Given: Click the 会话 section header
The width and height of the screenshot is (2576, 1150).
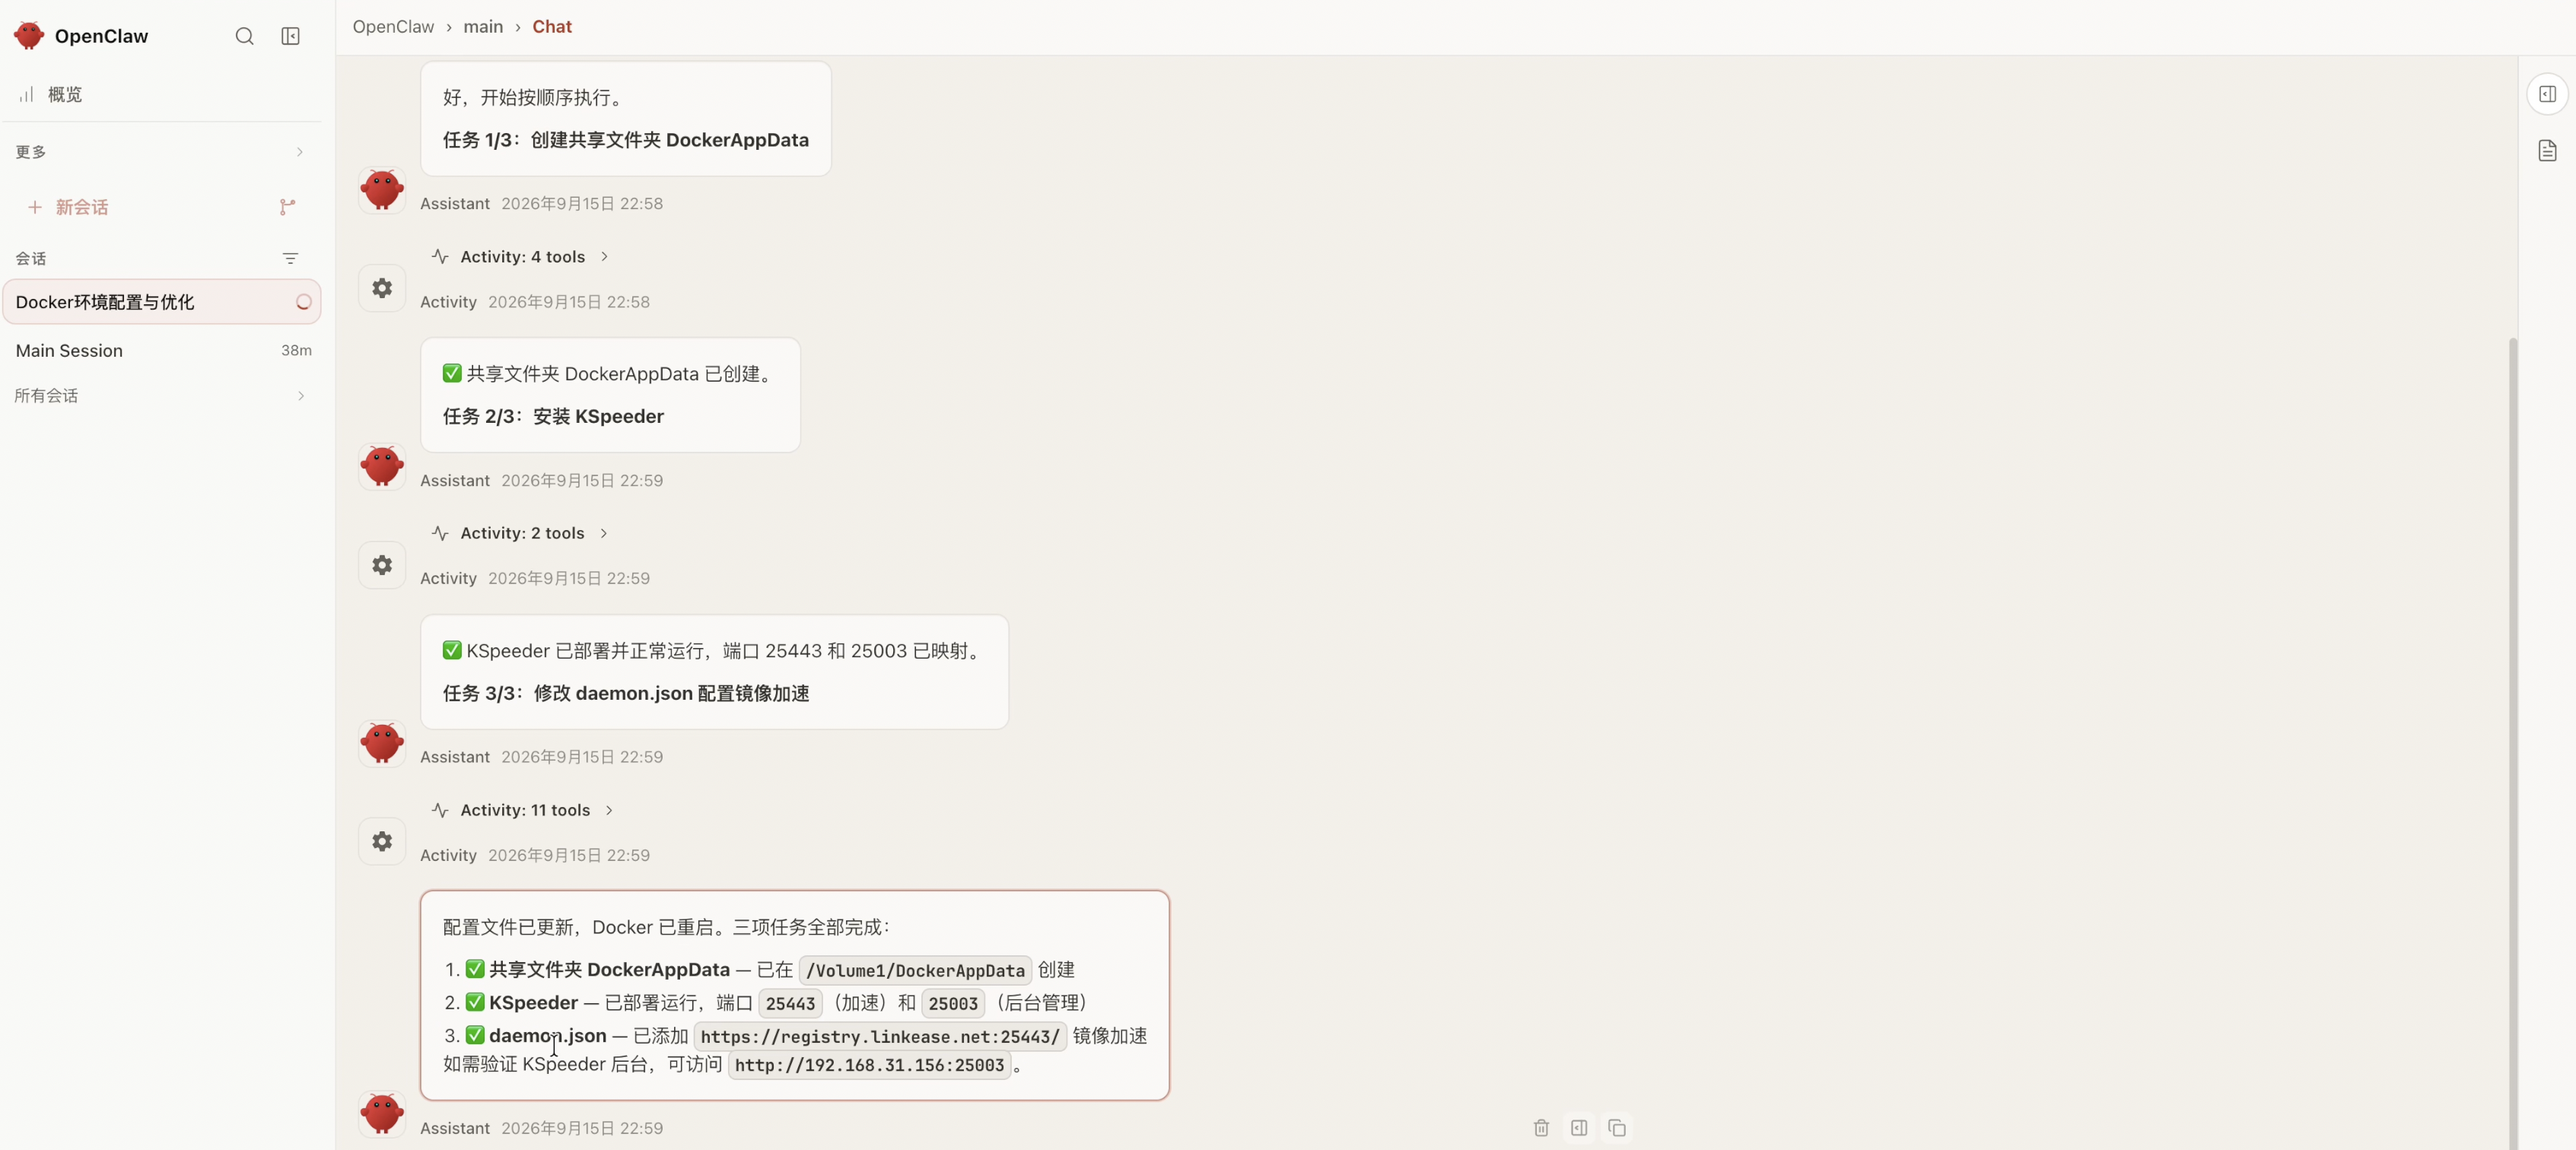Looking at the screenshot, I should 31,258.
